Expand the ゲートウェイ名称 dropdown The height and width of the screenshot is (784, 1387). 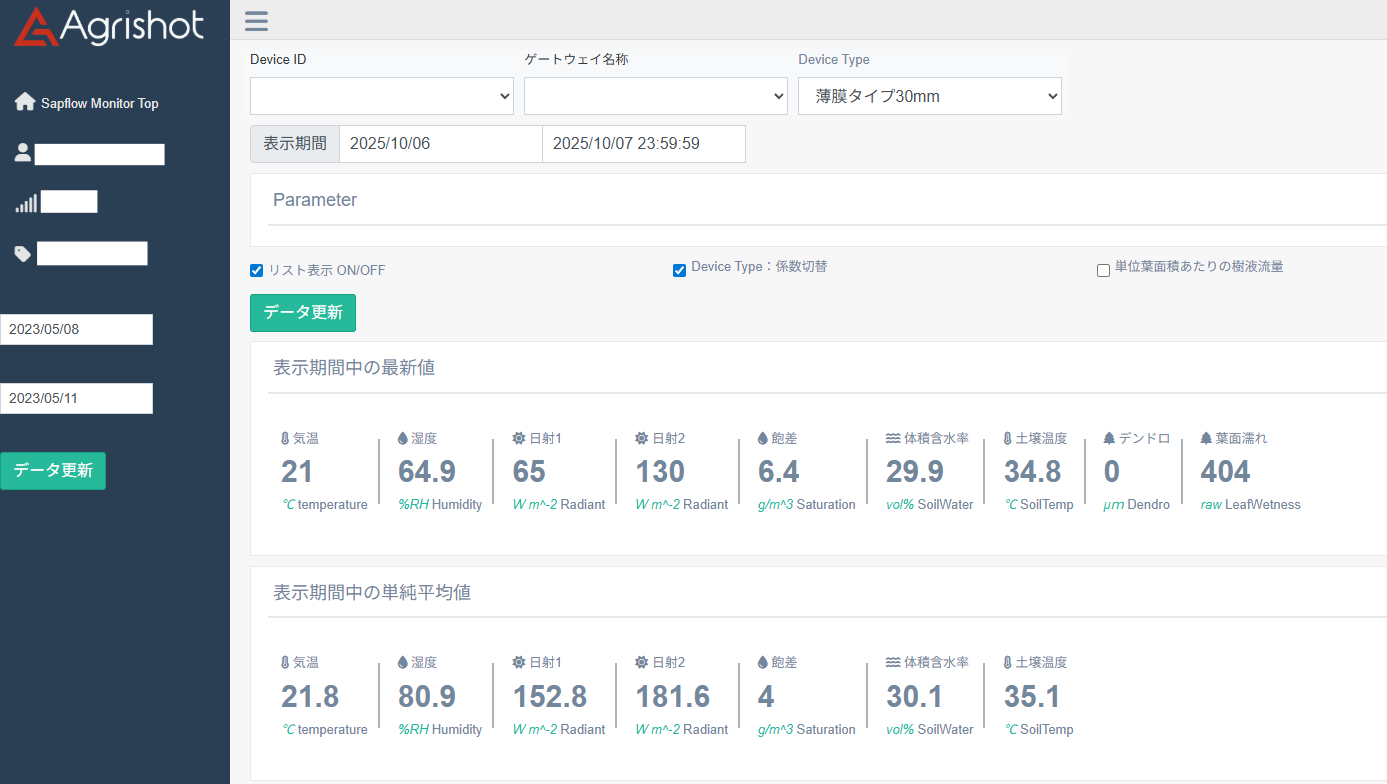coord(656,96)
